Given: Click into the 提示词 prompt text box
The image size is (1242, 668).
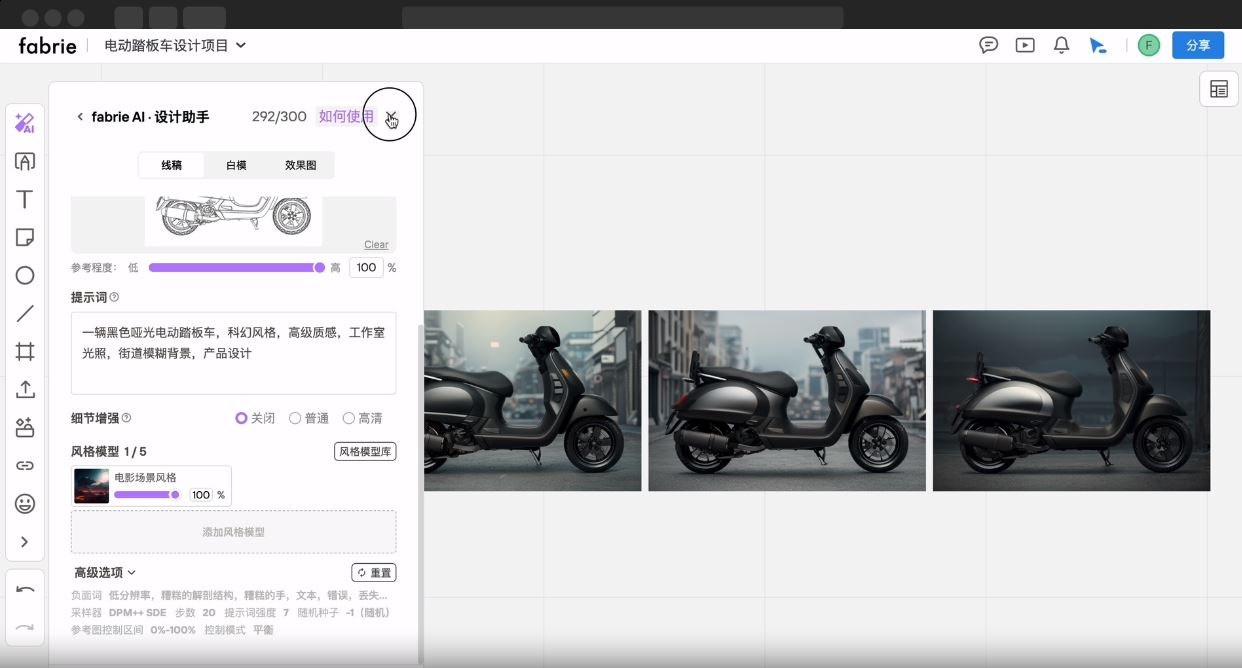Looking at the screenshot, I should click(x=233, y=353).
